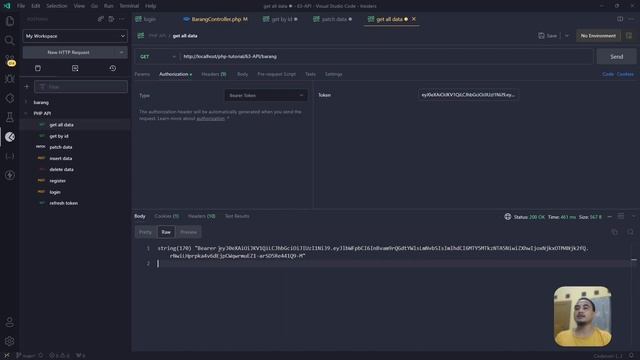This screenshot has width=640, height=360.
Task: Open dropdown arrow next to New HTTP Request
Action: (x=121, y=52)
